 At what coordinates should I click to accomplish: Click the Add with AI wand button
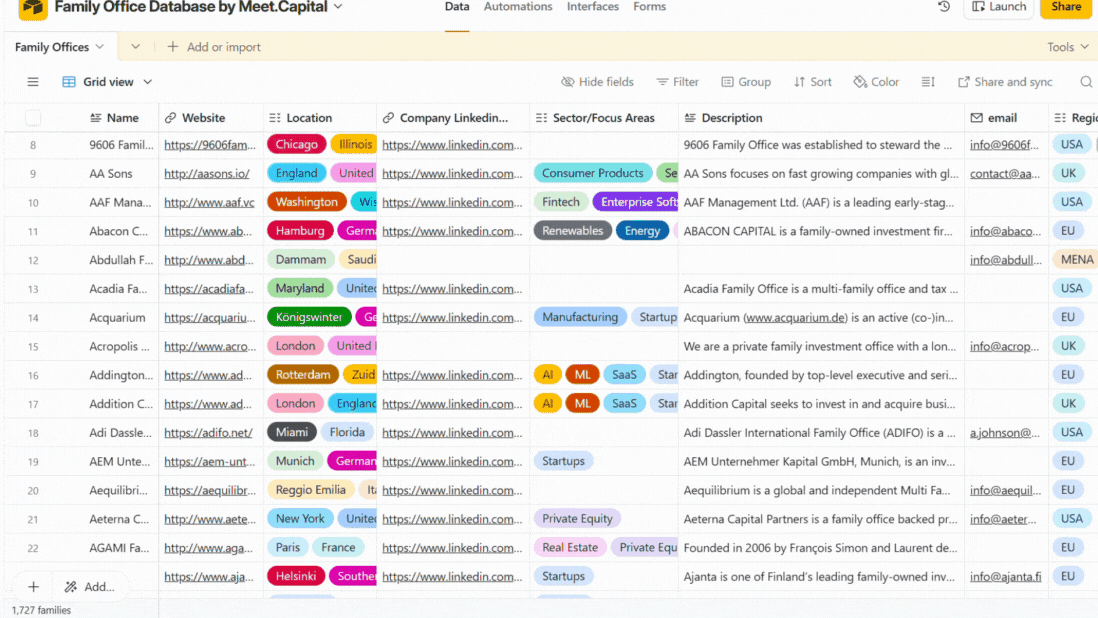point(89,587)
